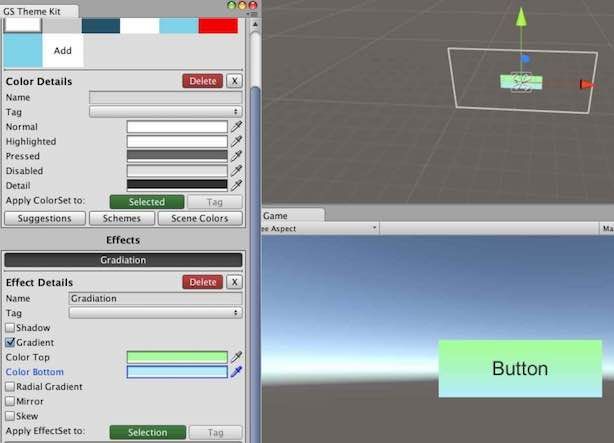Pick Highlighted color with eyedropper
Image resolution: width=614 pixels, height=443 pixels.
(237, 141)
